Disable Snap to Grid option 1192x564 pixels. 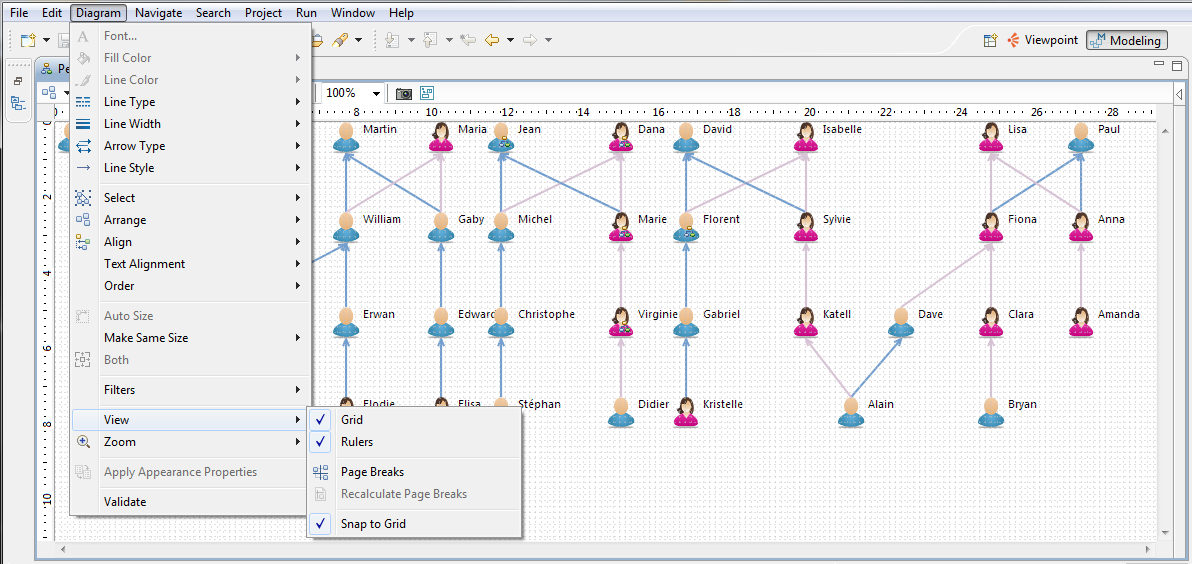pyautogui.click(x=372, y=524)
